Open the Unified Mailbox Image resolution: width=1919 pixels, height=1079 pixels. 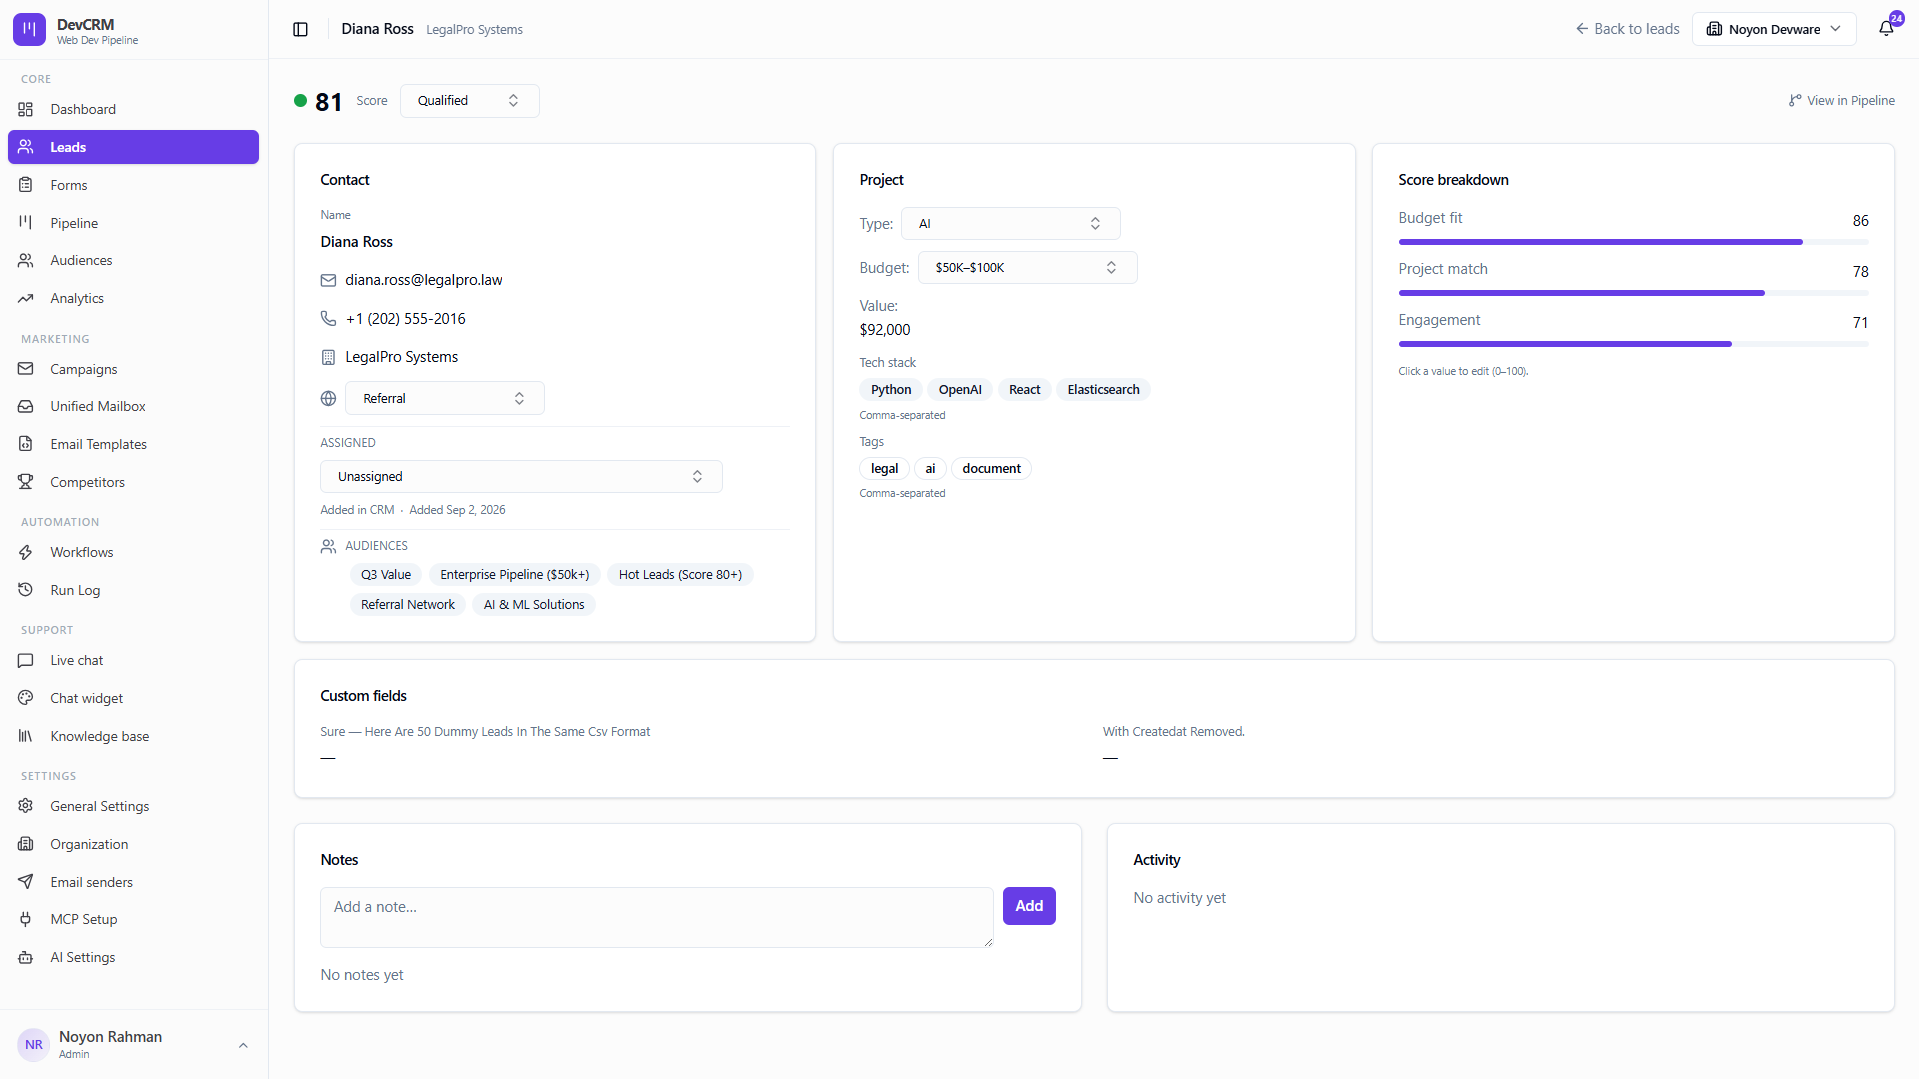[x=133, y=406]
